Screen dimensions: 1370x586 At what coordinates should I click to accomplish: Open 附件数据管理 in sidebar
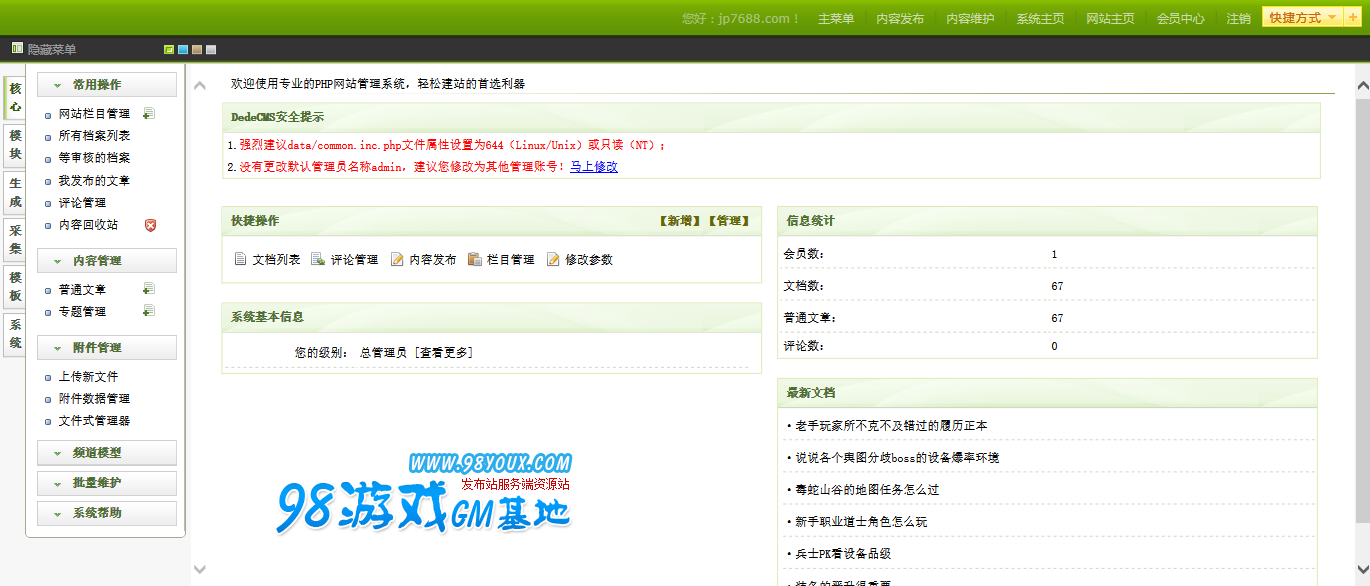94,399
